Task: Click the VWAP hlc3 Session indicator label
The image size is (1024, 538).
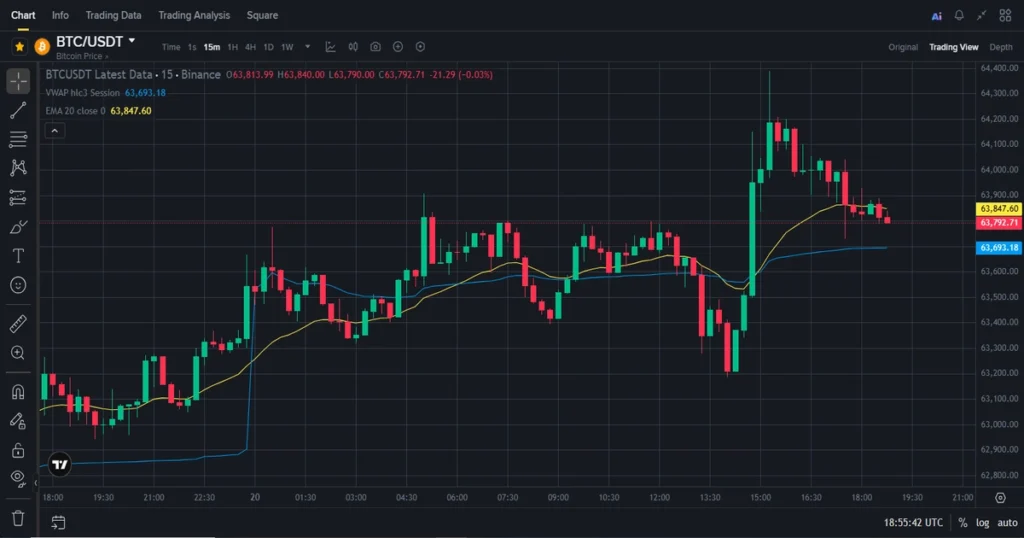Action: click(x=82, y=93)
